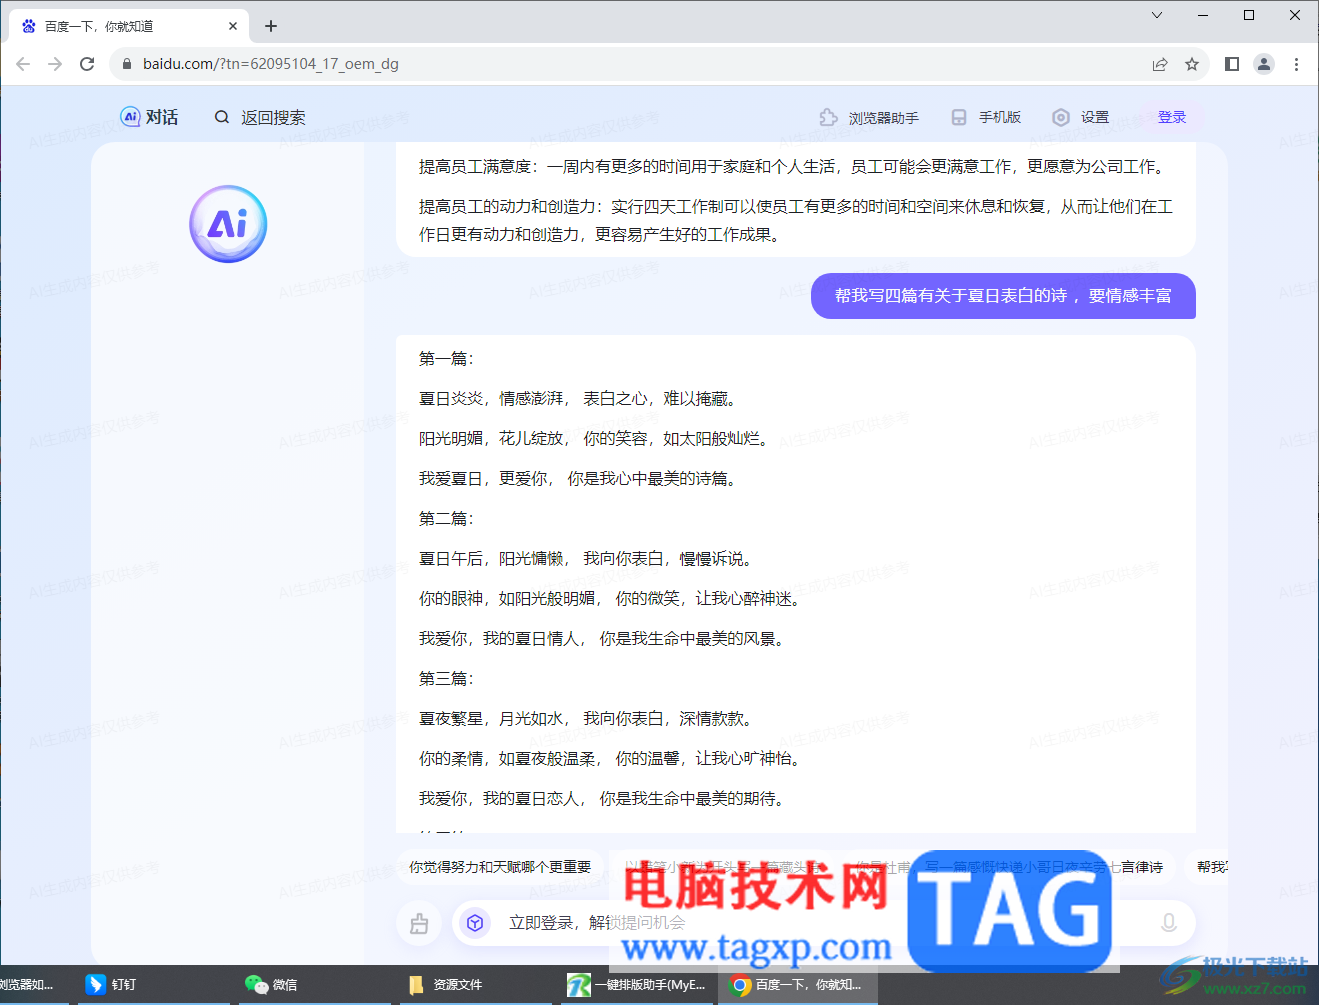Click the 提高员工的动力和创造力 paragraph
The height and width of the screenshot is (1005, 1319).
point(796,220)
